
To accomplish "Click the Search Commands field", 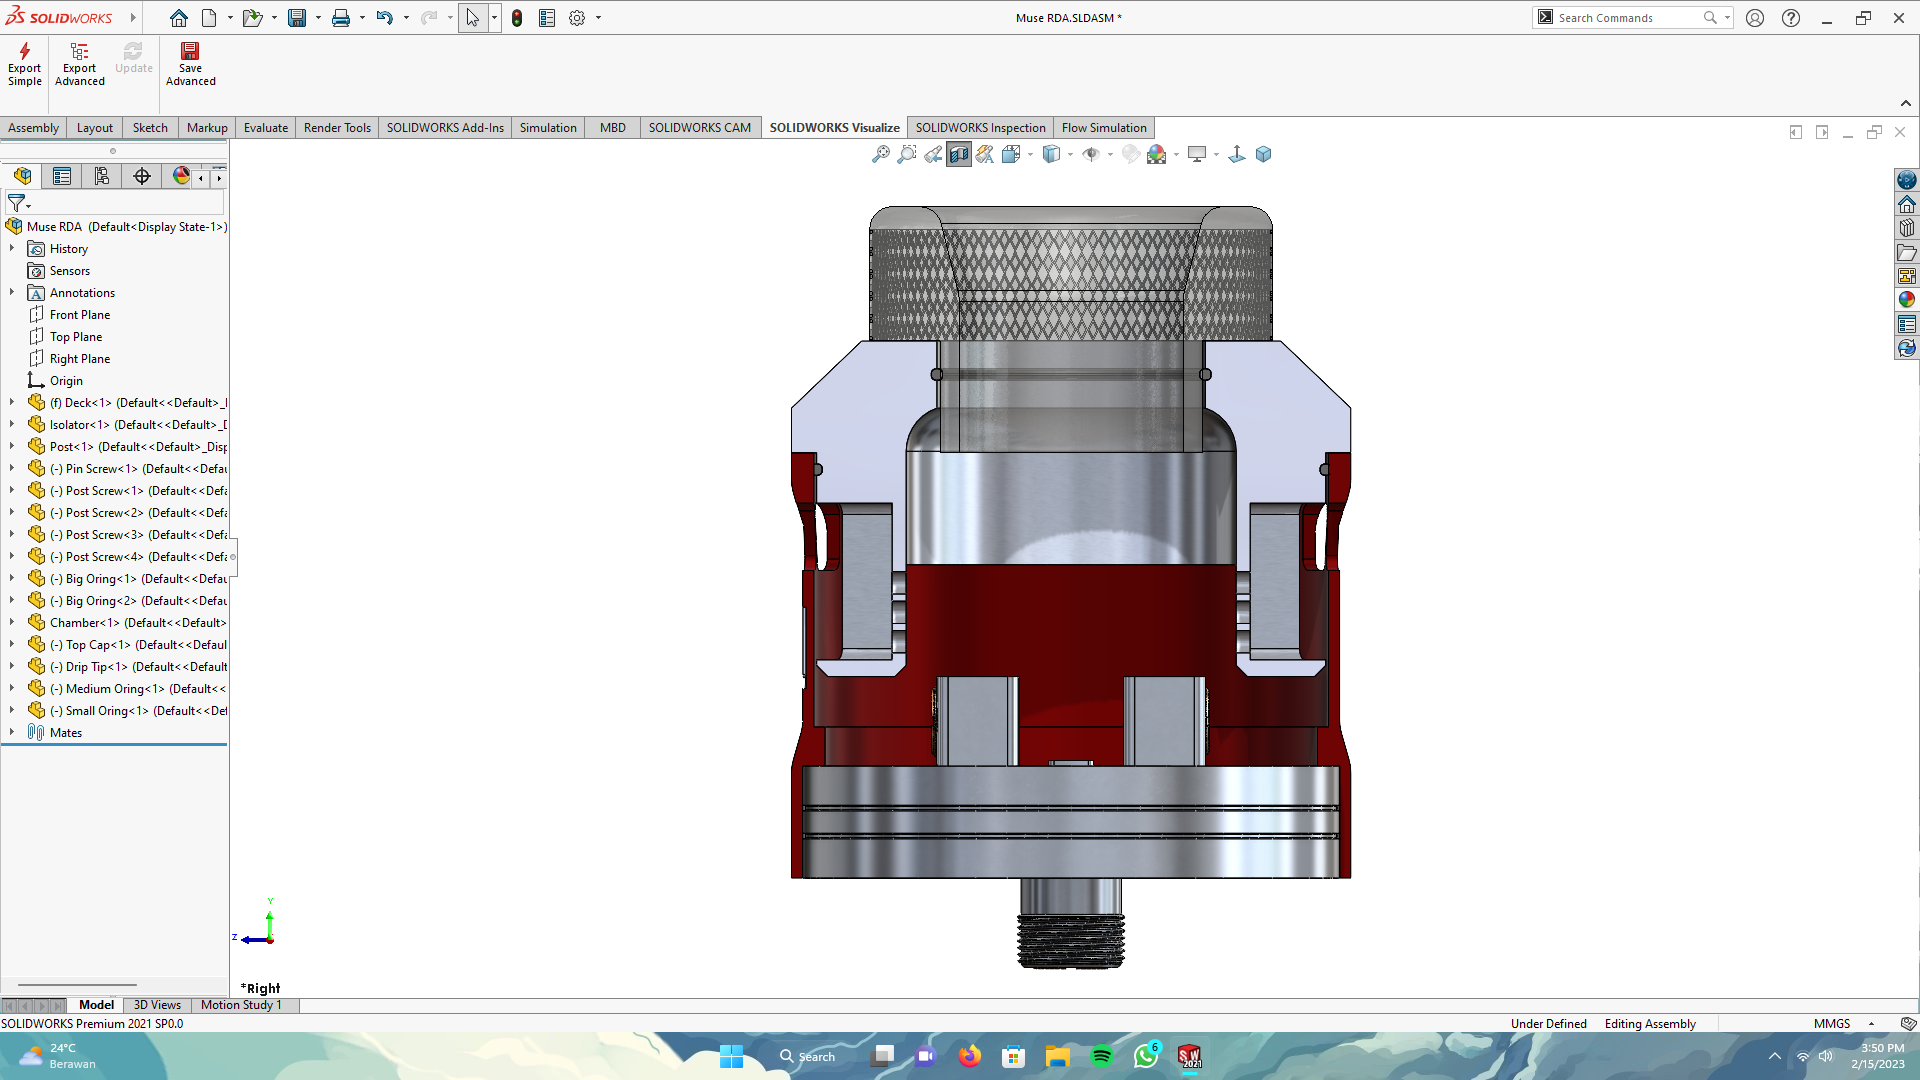I will 1627,18.
